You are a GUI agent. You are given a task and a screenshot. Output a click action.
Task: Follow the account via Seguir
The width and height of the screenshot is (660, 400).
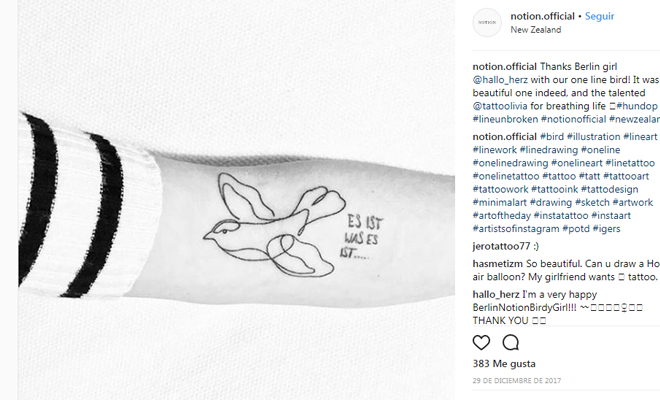(x=599, y=16)
